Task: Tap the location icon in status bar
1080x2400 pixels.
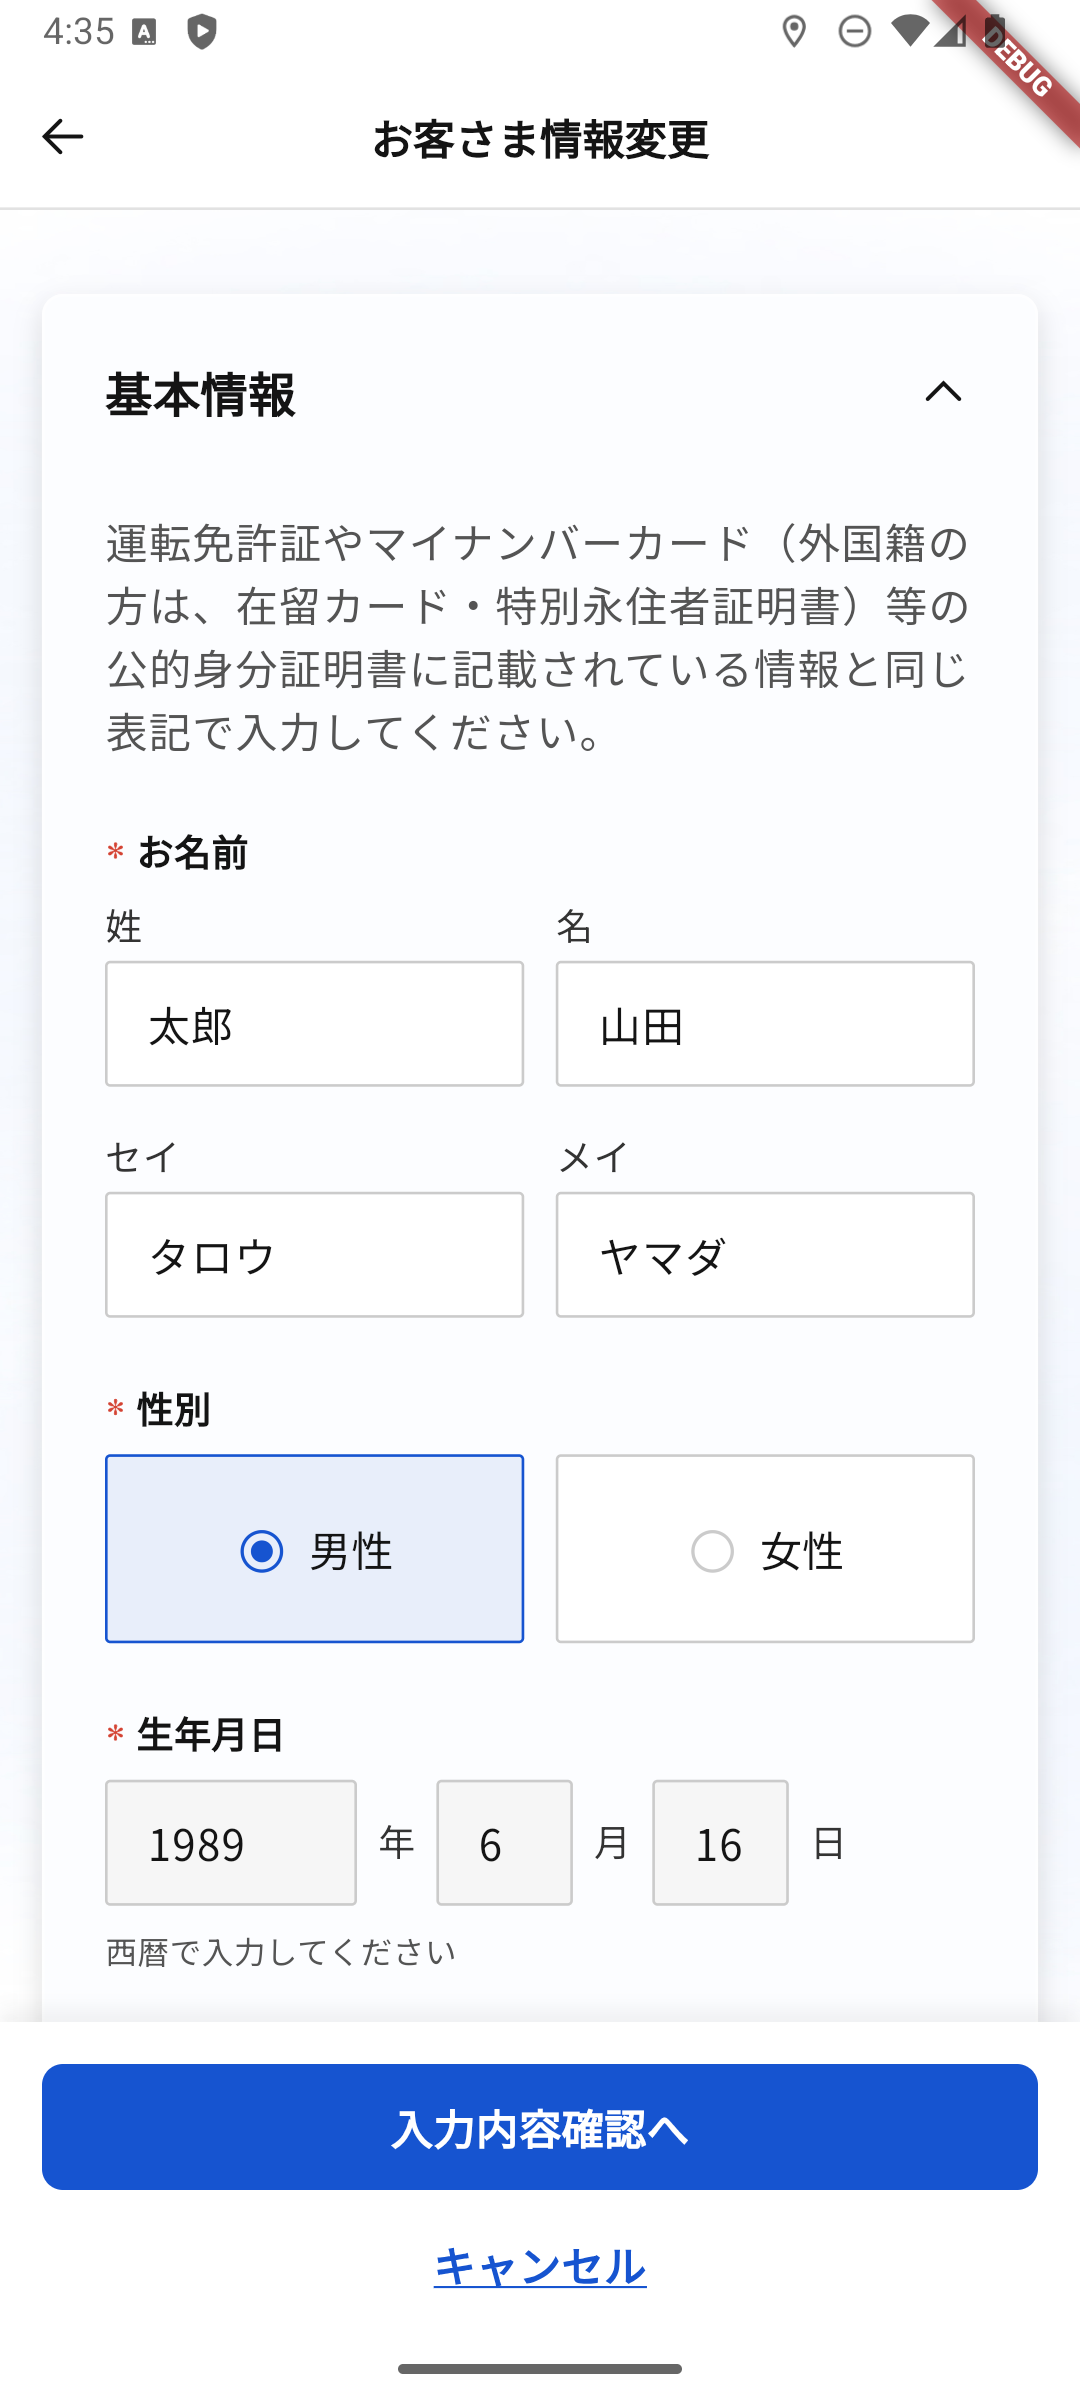Action: coord(794,32)
